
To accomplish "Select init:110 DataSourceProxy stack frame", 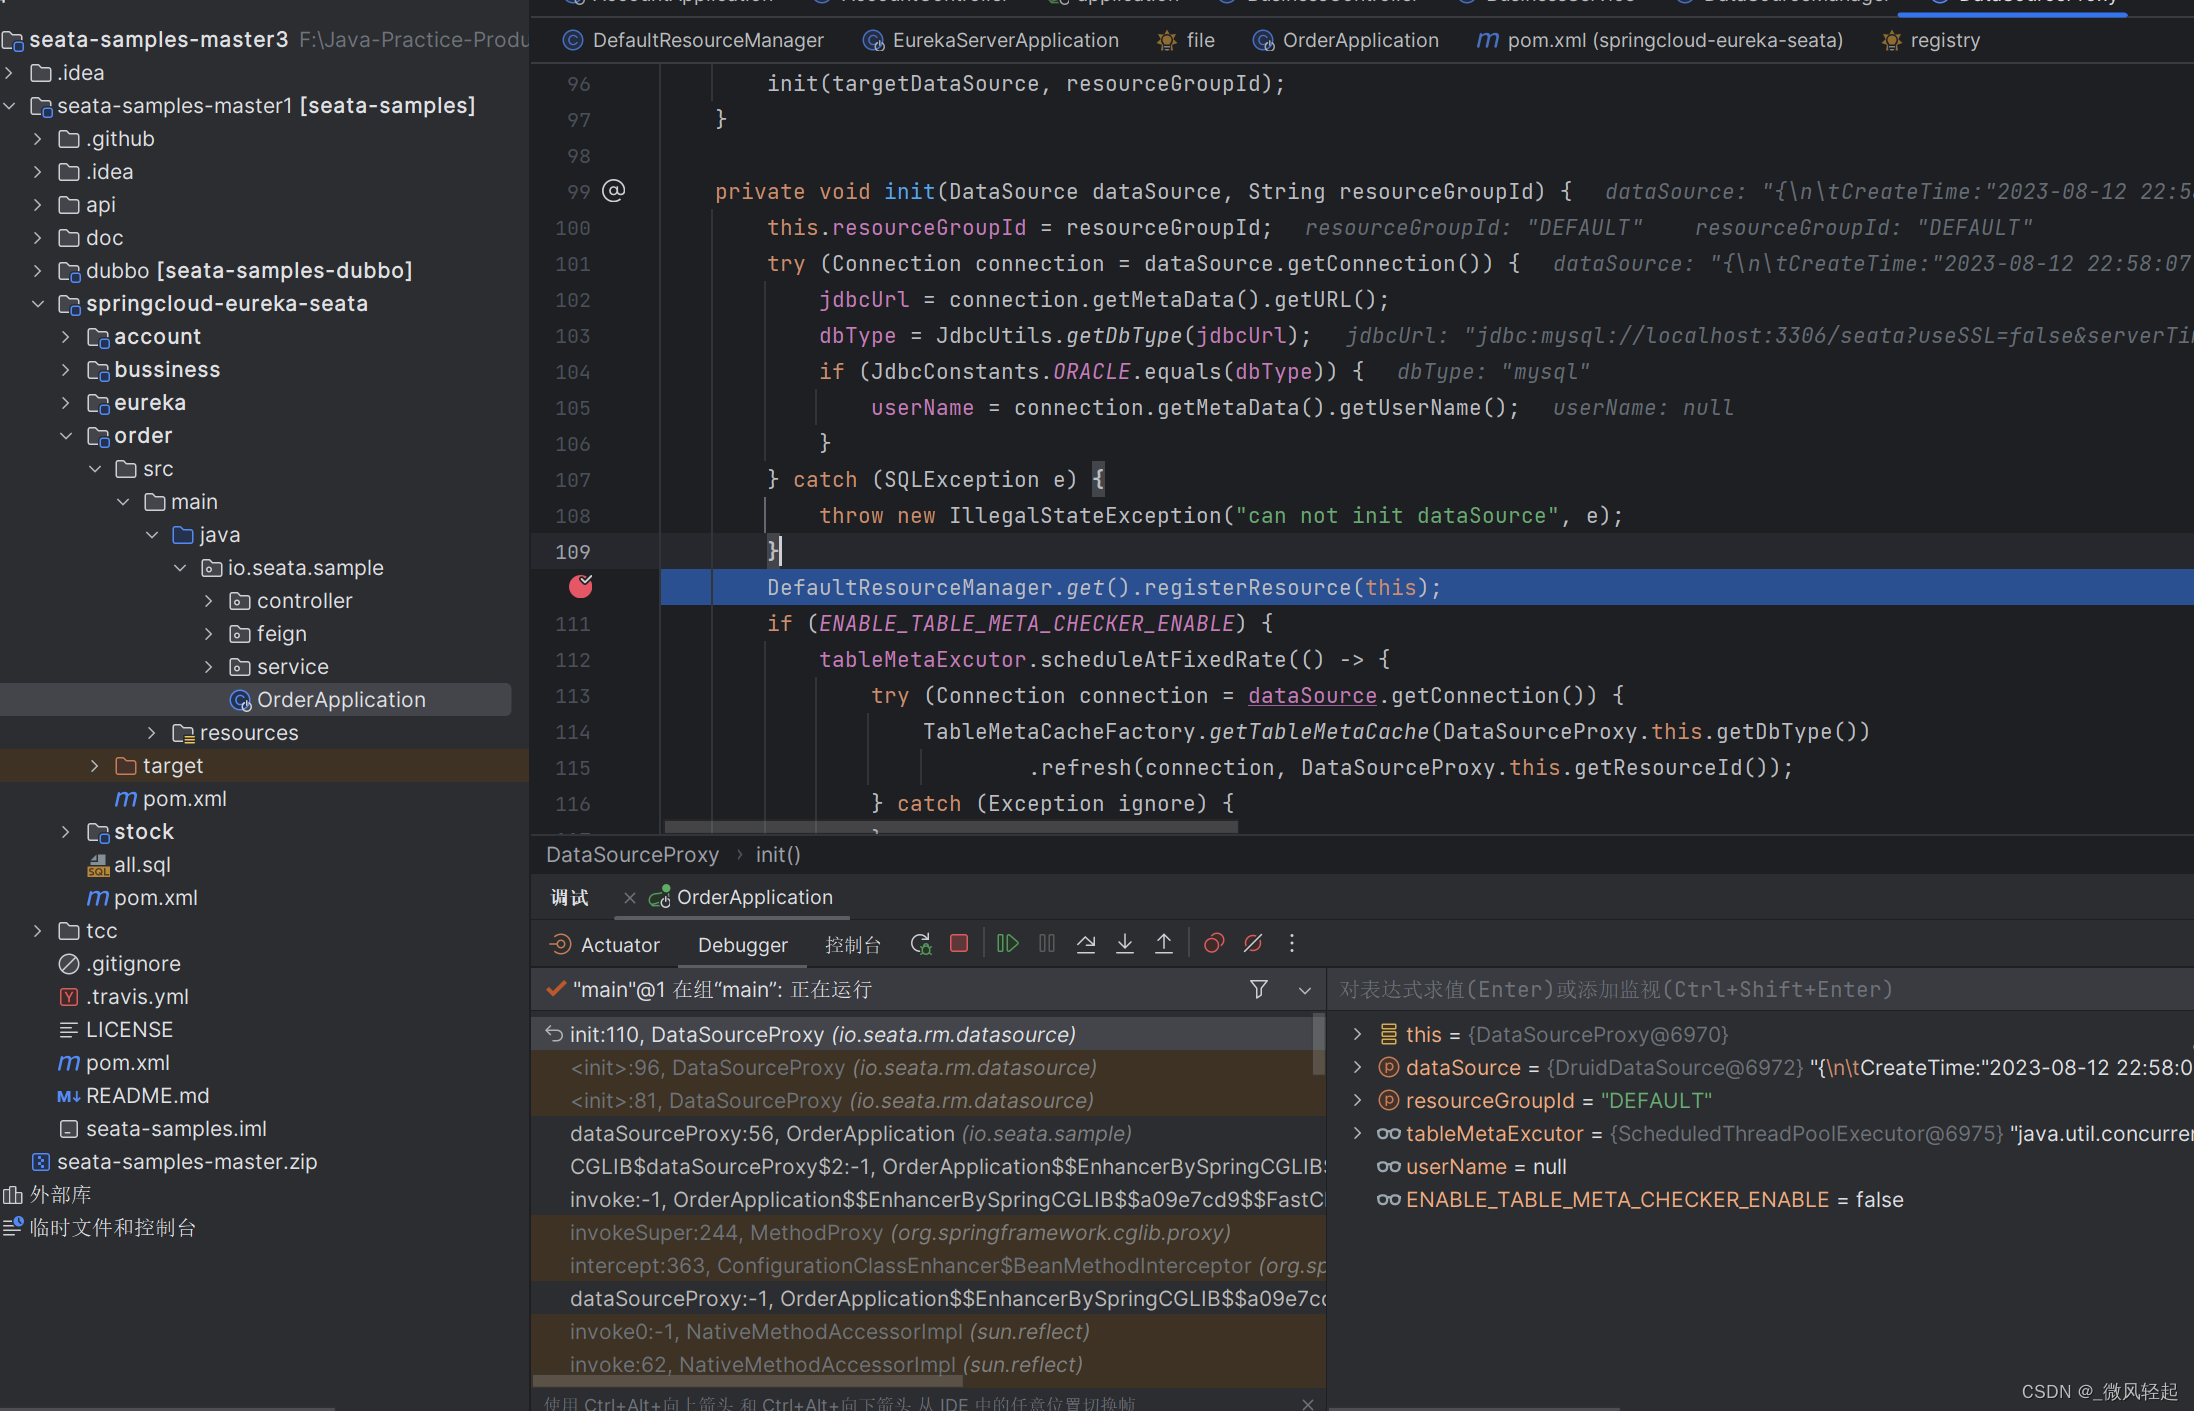I will click(x=923, y=1035).
